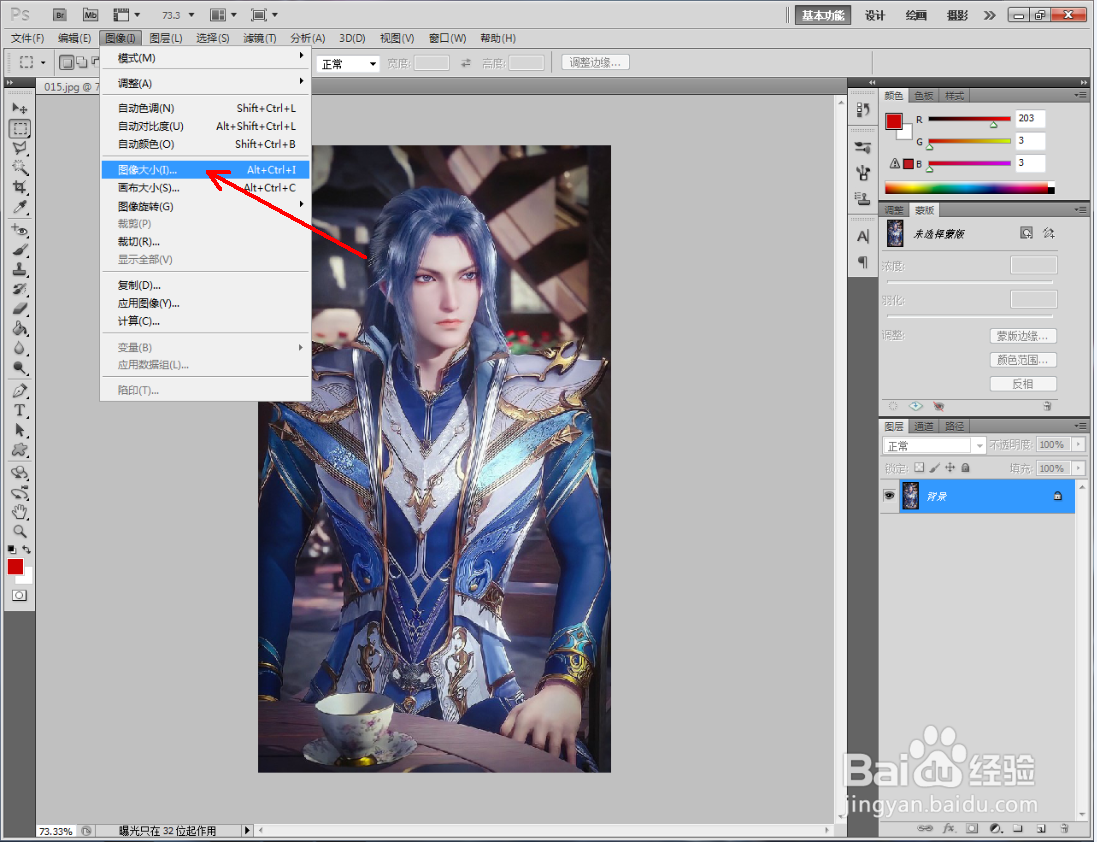Adjust the R red channel slider

993,124
